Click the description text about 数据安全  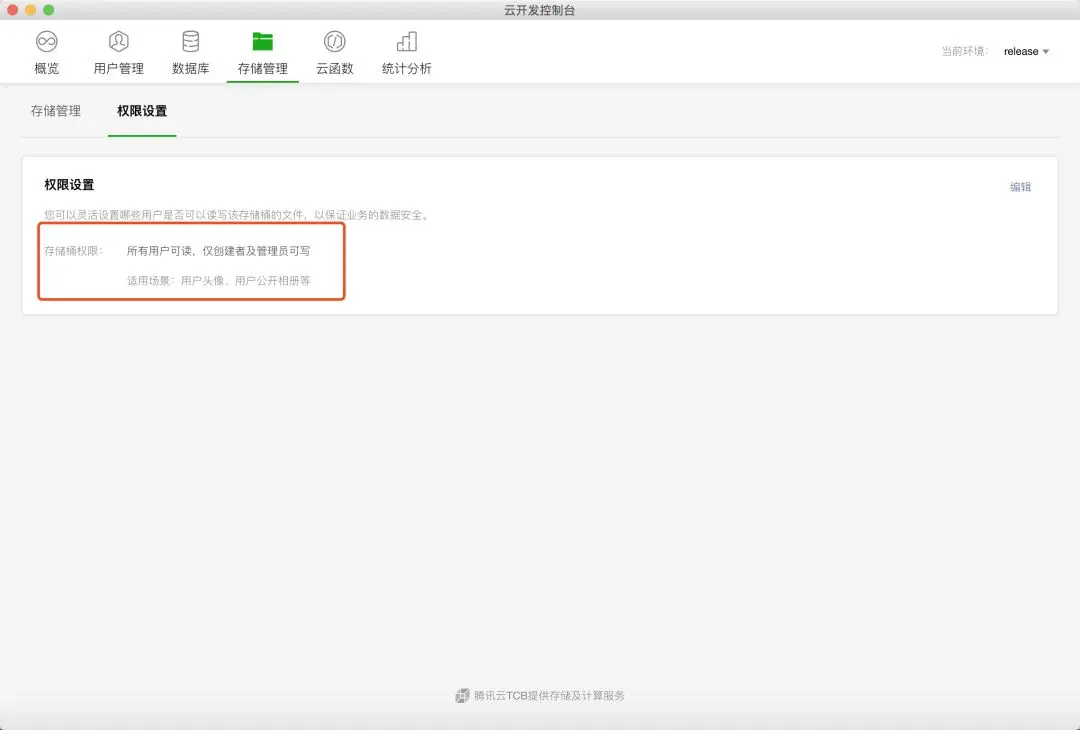click(236, 215)
